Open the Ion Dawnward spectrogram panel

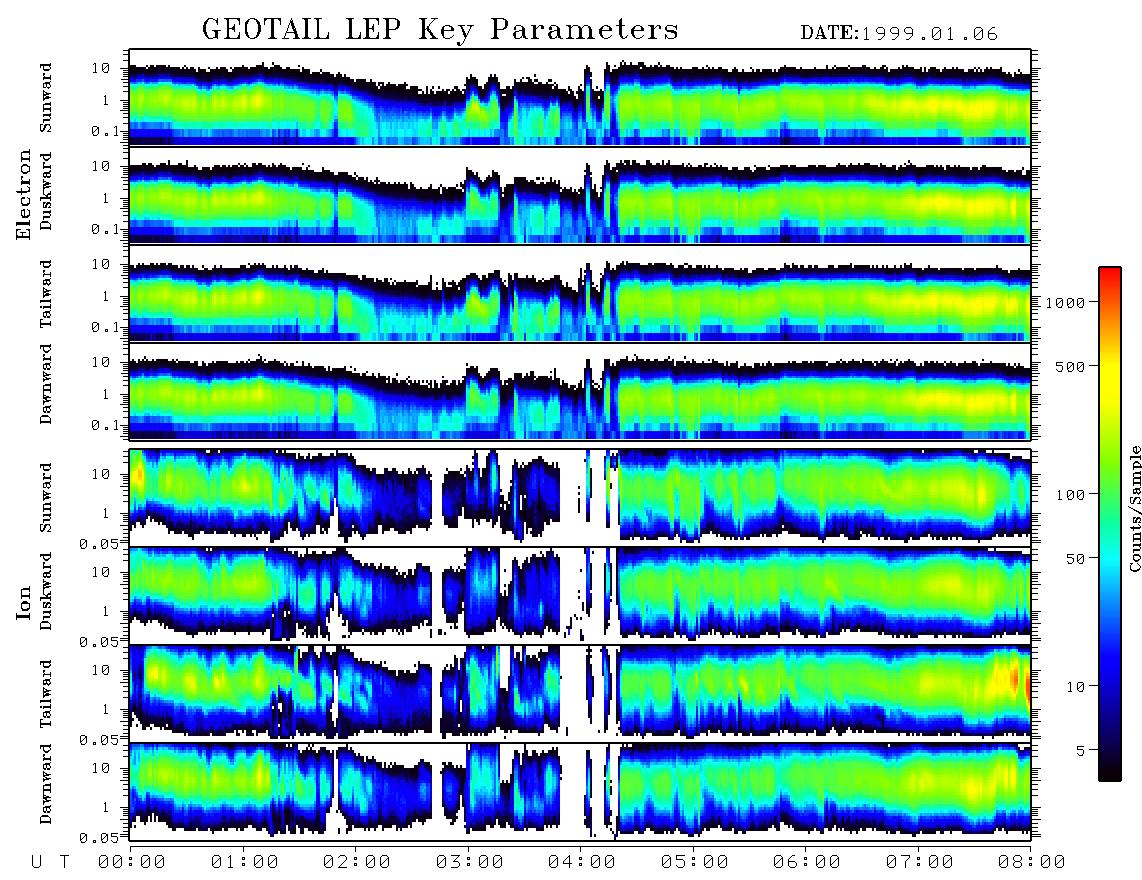point(580,792)
